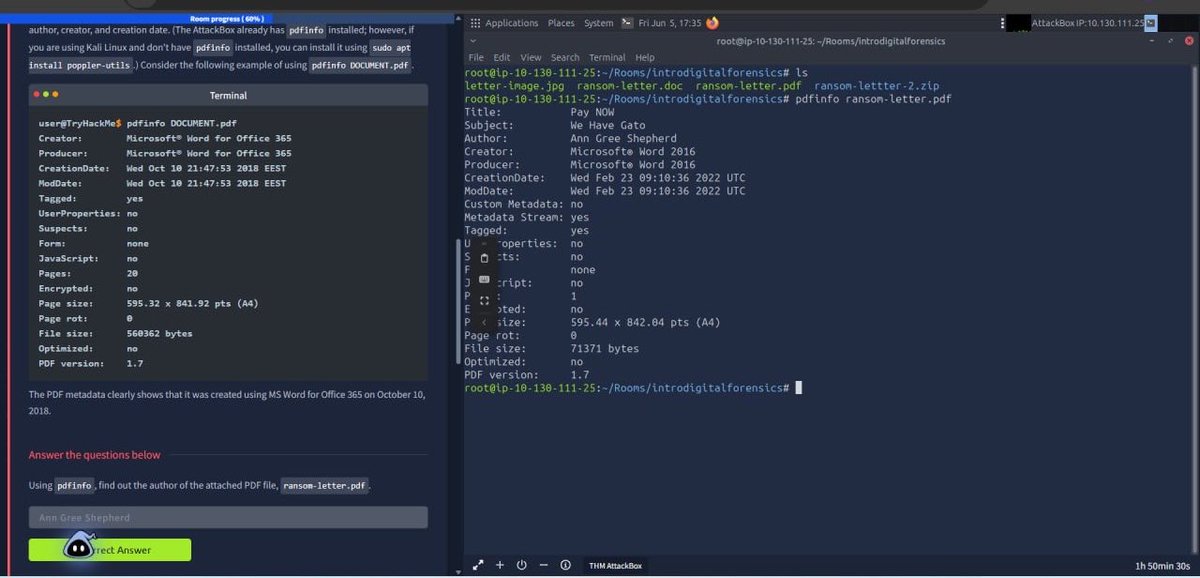Click the plus icon to add time
This screenshot has width=1200, height=578.
click(500, 565)
